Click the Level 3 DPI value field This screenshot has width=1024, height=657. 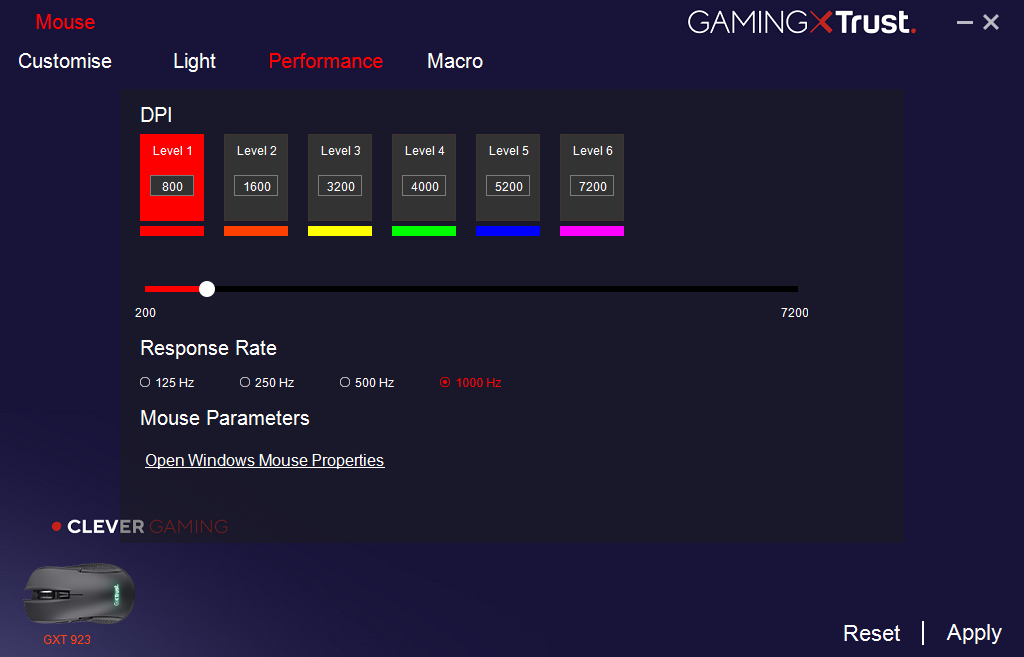[x=340, y=186]
